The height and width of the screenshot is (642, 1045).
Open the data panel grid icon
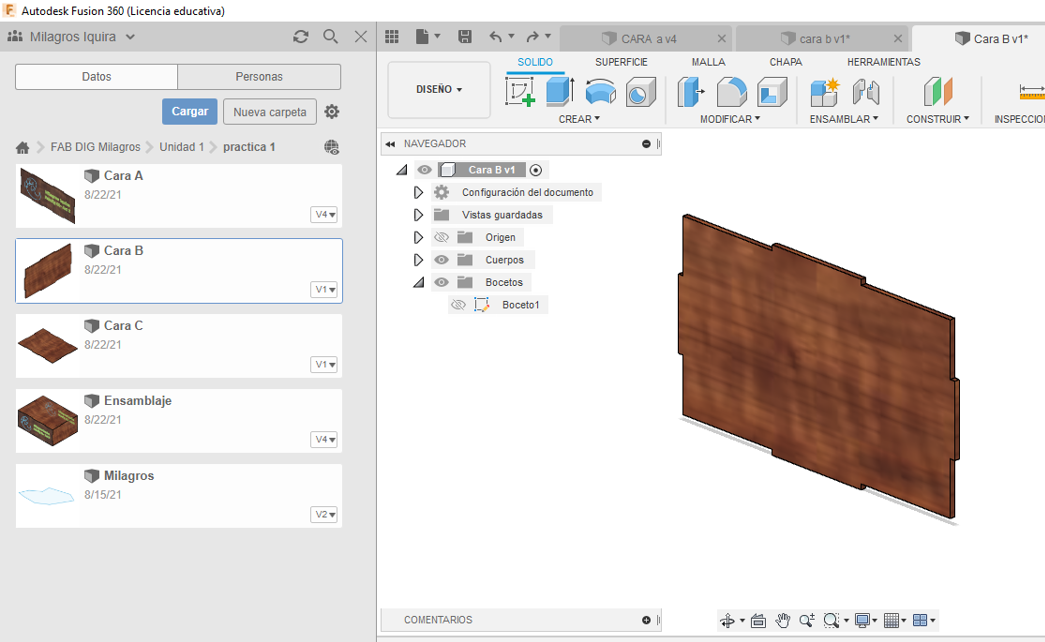(392, 37)
